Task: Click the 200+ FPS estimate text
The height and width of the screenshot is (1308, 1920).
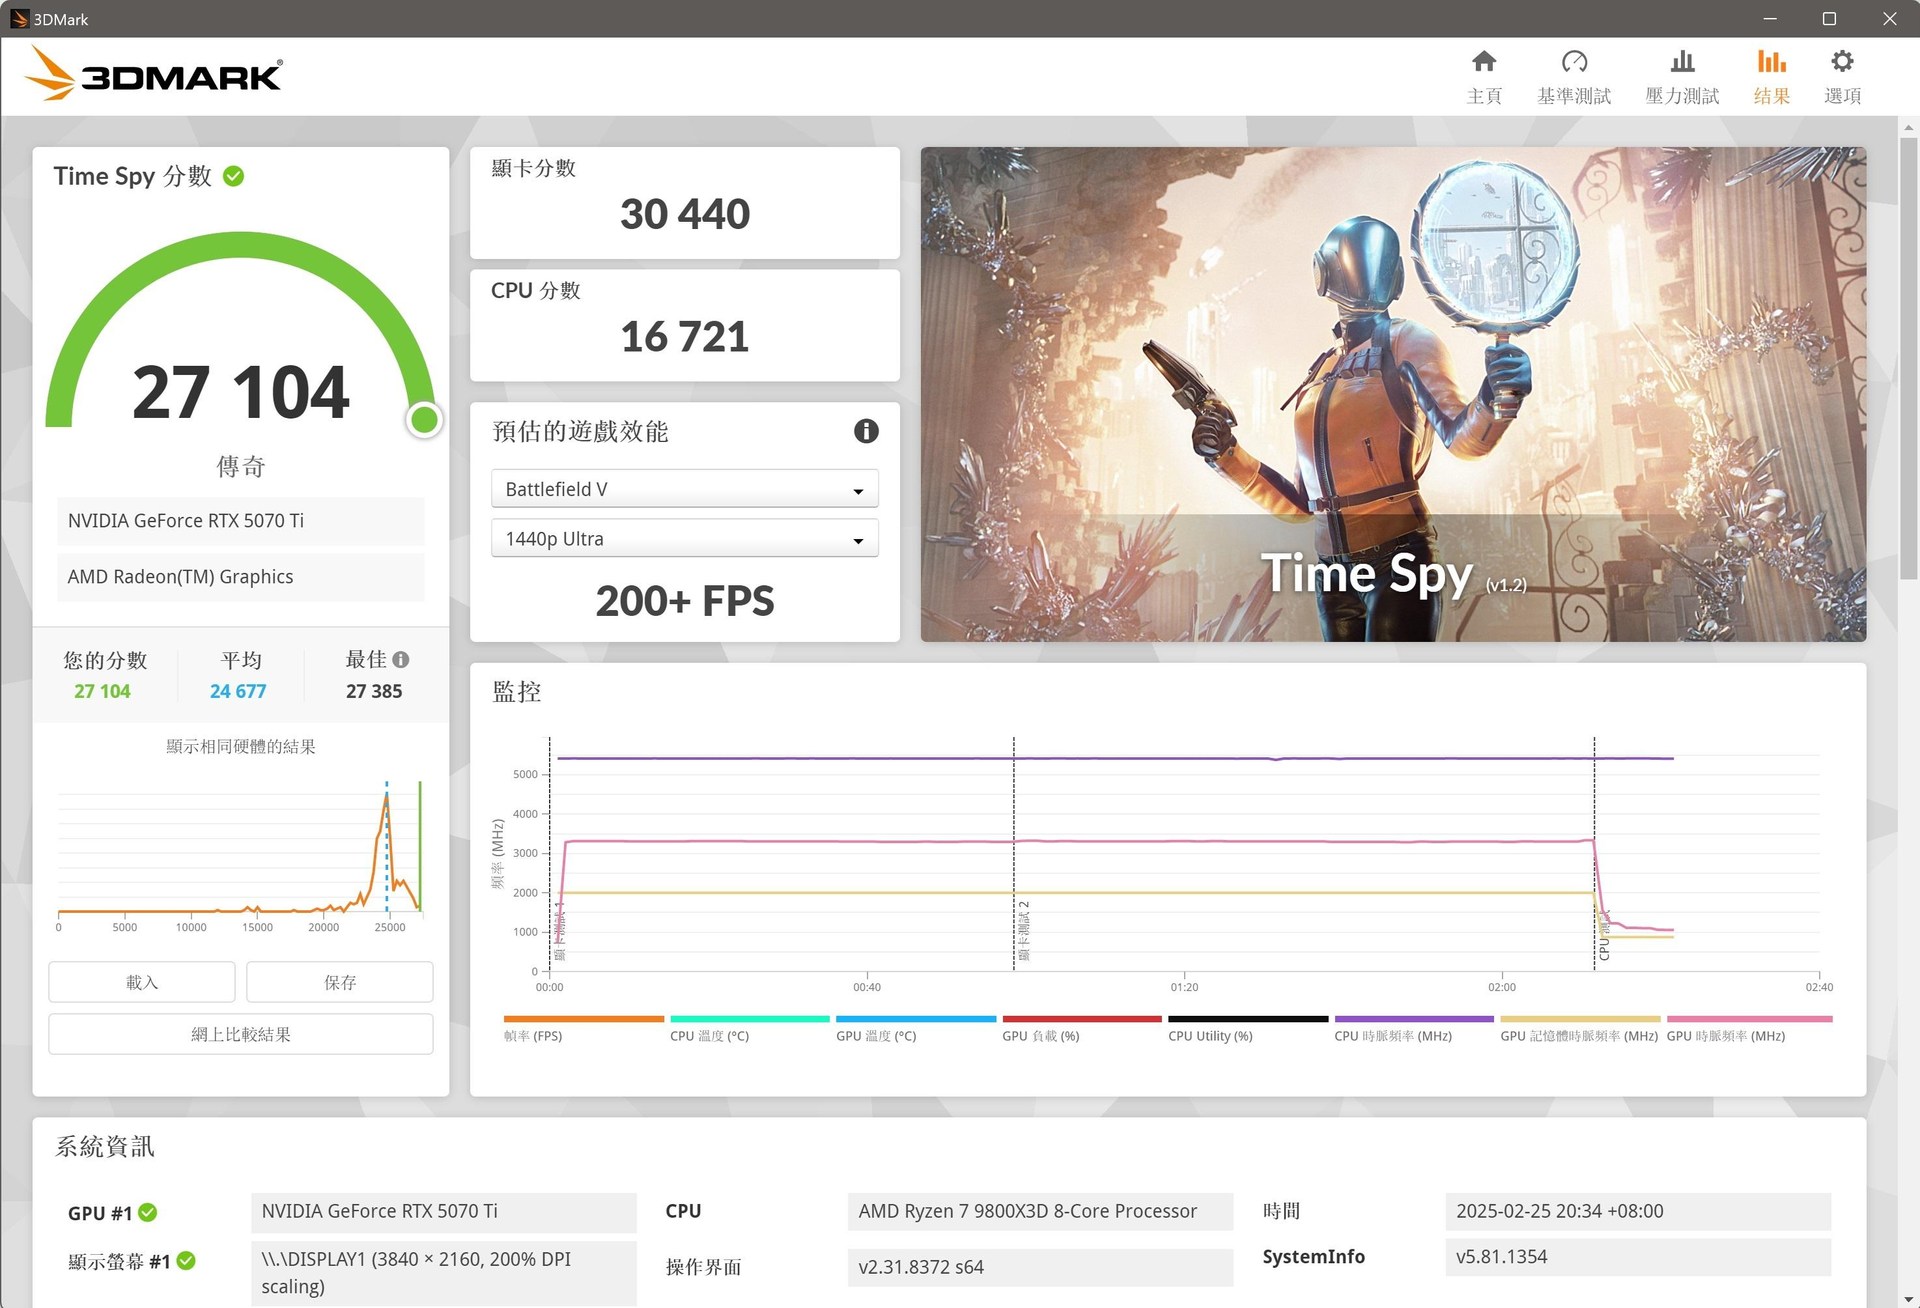Action: pyautogui.click(x=685, y=601)
